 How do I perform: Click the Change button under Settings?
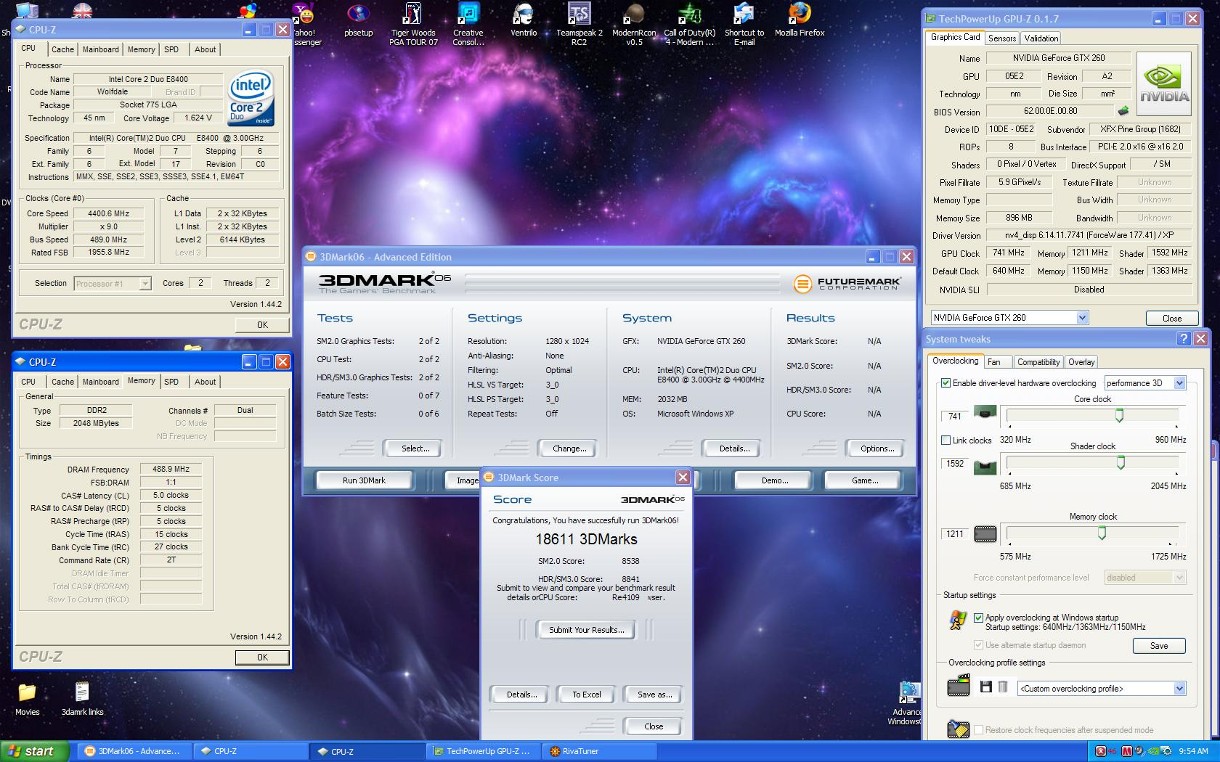pyautogui.click(x=568, y=448)
